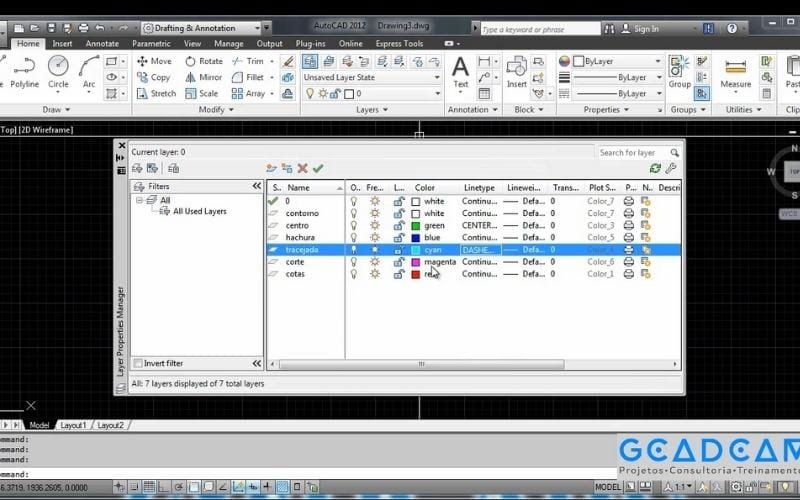This screenshot has height=500, width=800.
Task: Change the magenta color swatch of corte
Action: pyautogui.click(x=416, y=262)
